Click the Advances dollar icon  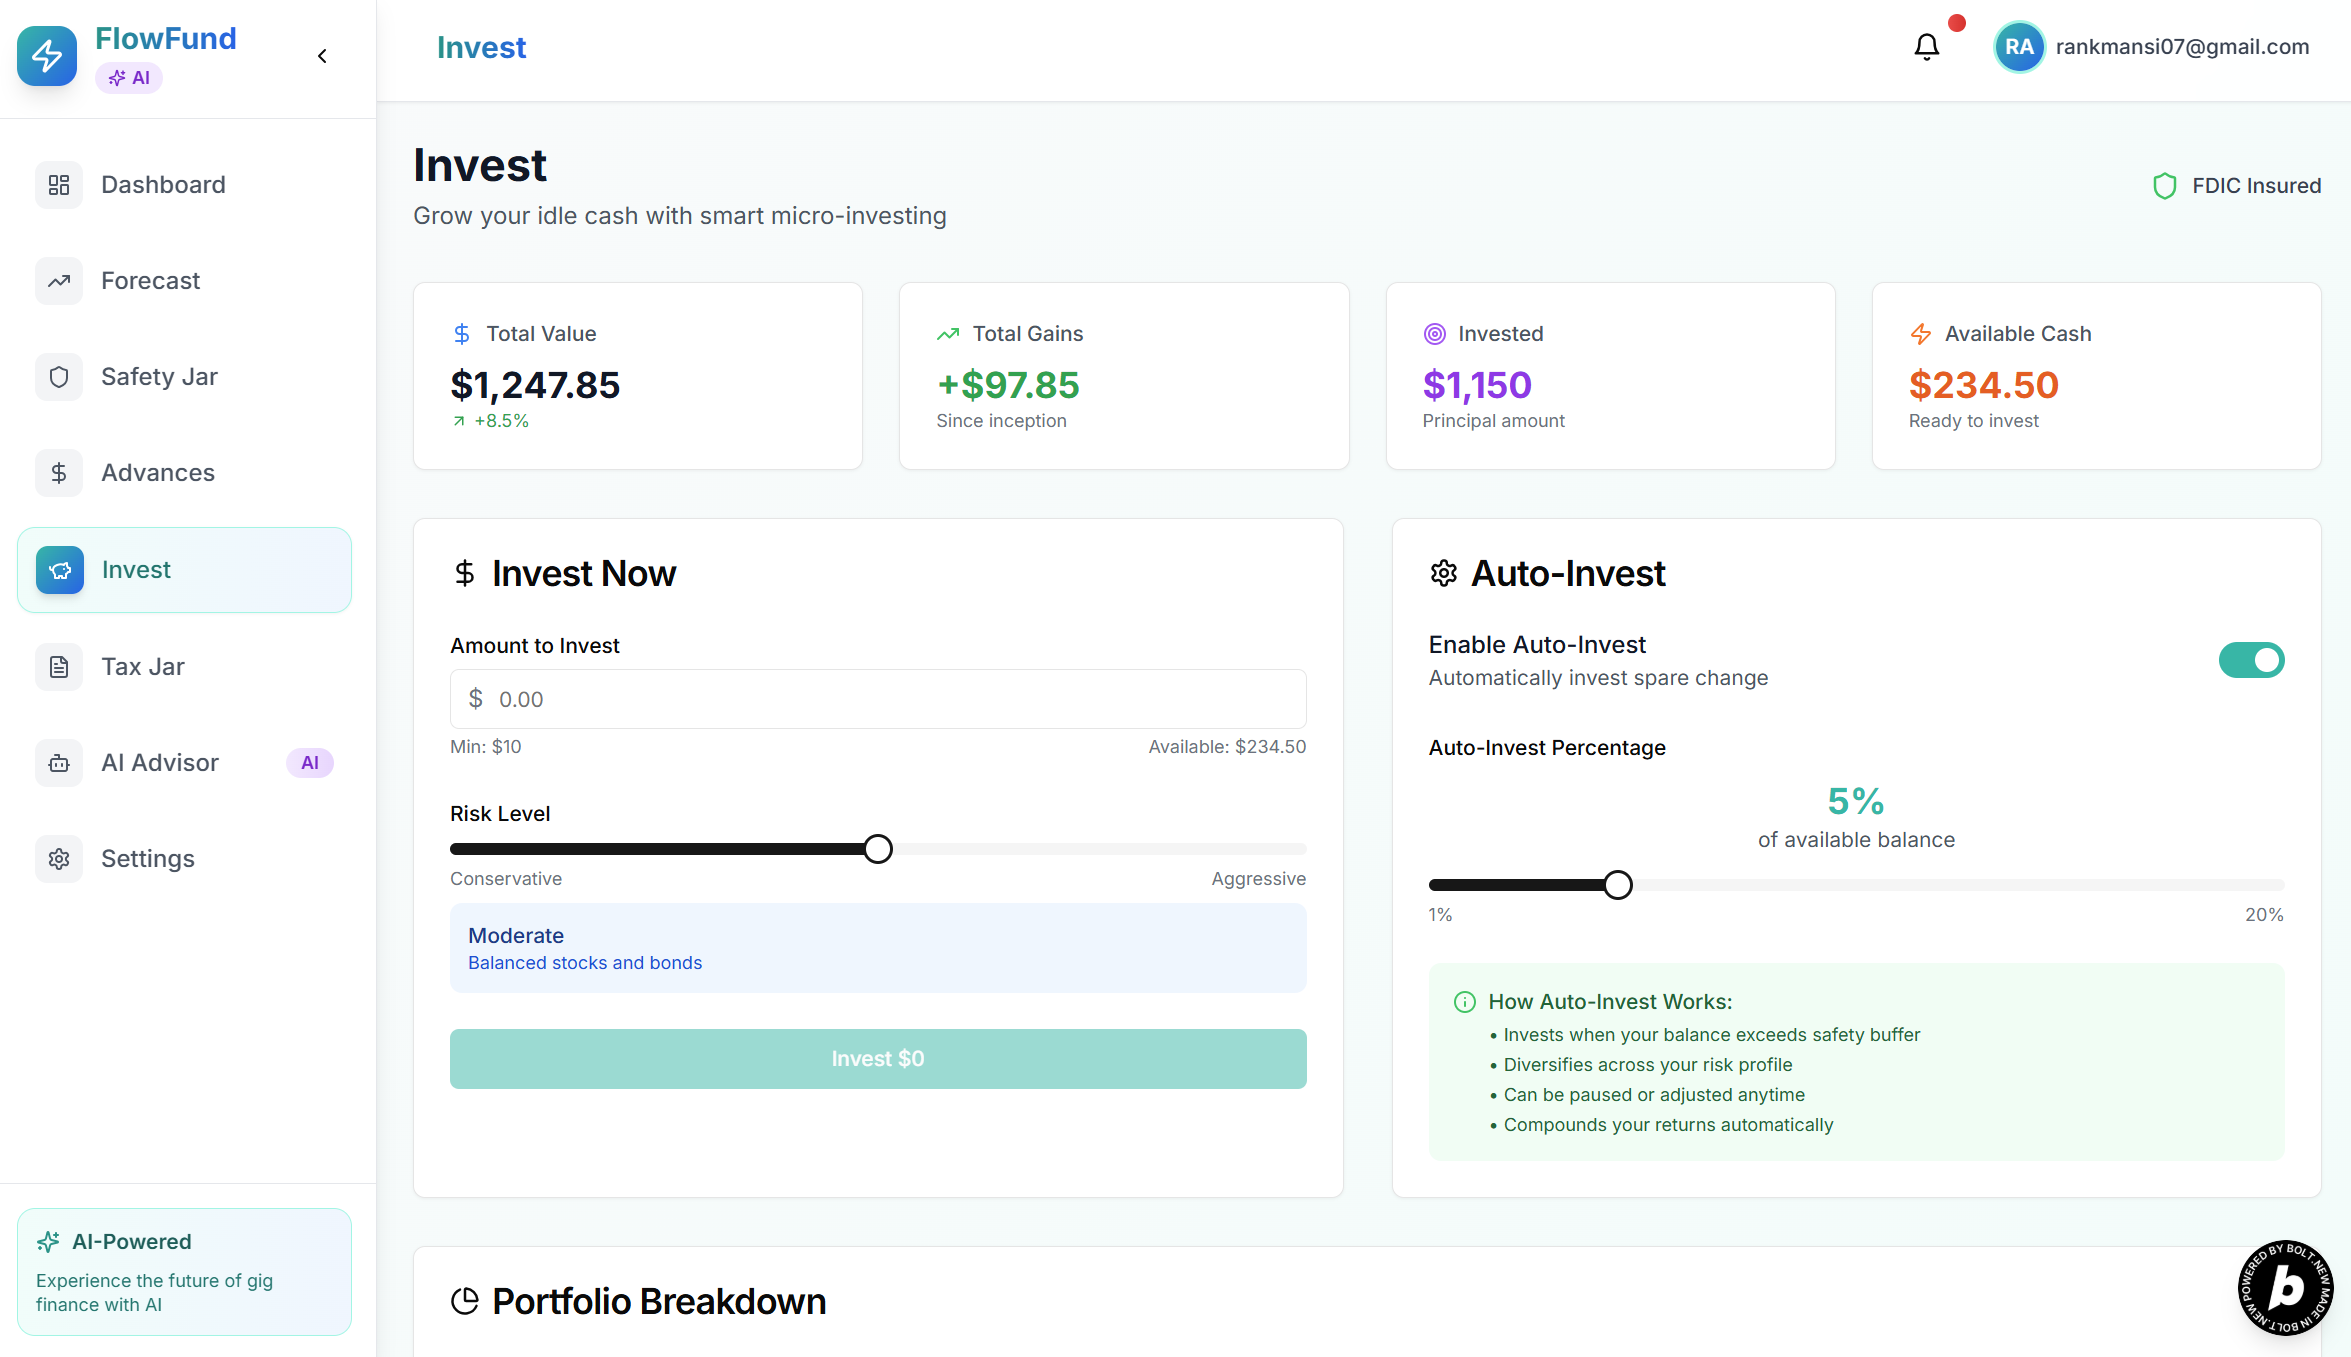point(59,473)
